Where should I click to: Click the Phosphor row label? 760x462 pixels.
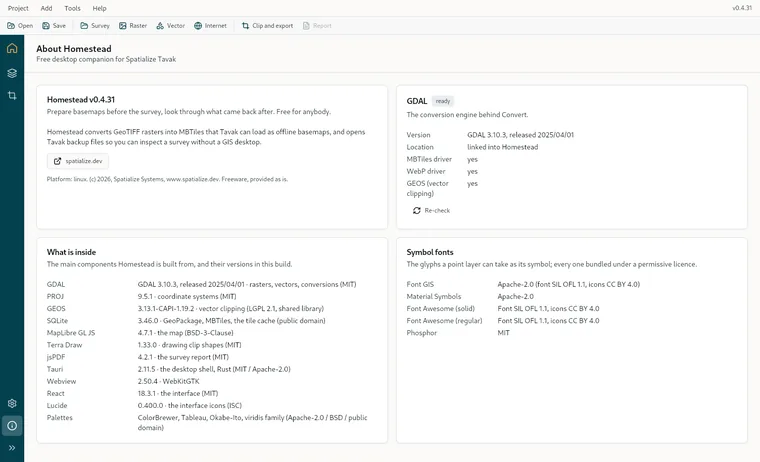coord(422,333)
